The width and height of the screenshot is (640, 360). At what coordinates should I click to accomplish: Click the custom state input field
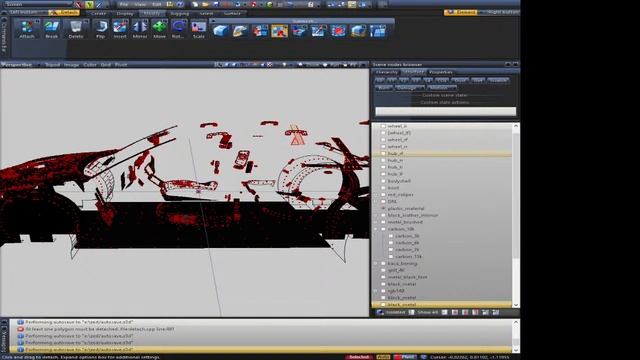click(445, 111)
